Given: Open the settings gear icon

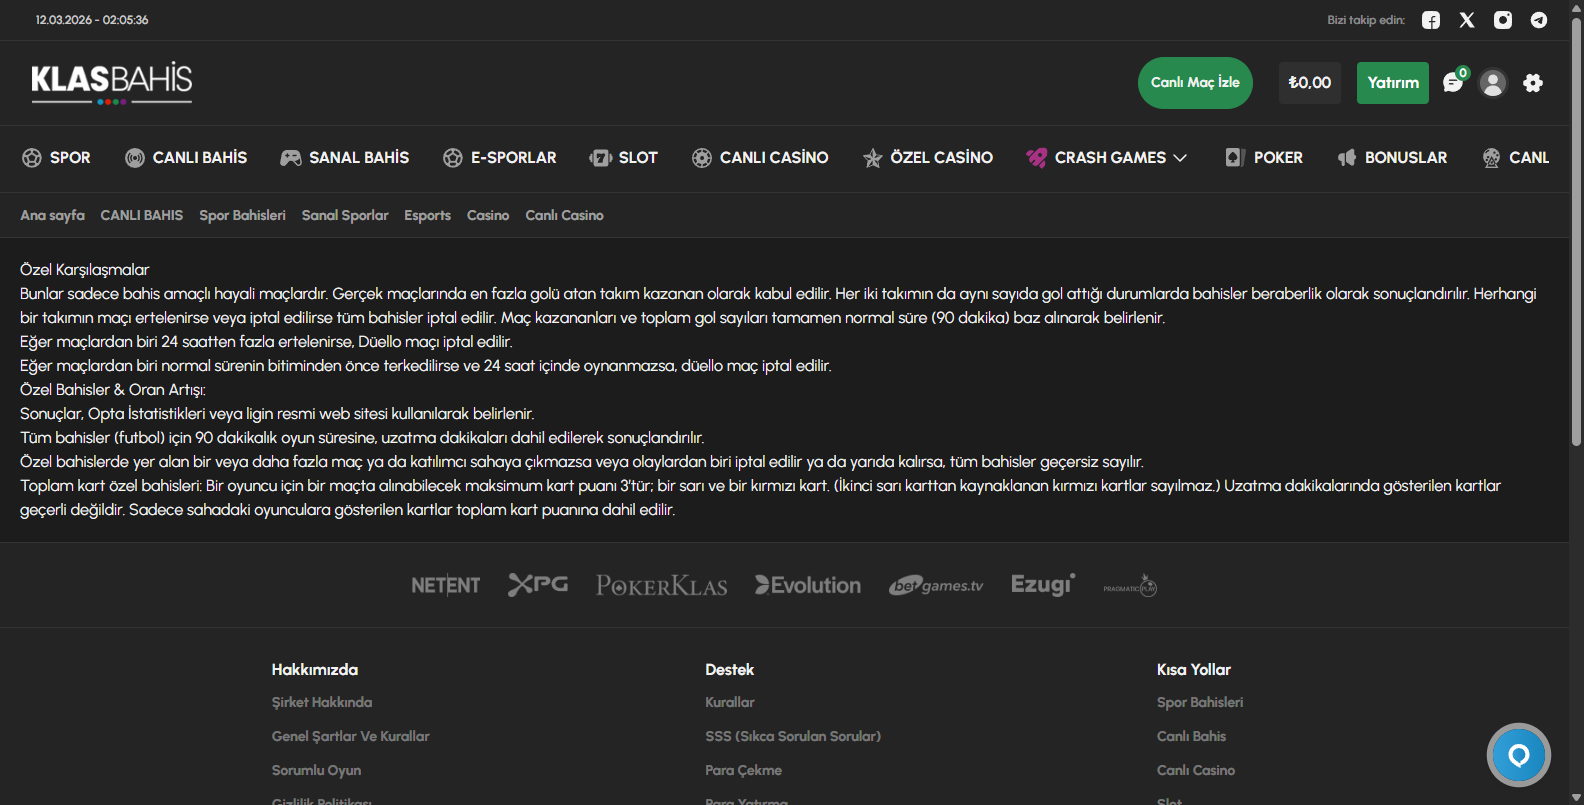Looking at the screenshot, I should (1533, 83).
